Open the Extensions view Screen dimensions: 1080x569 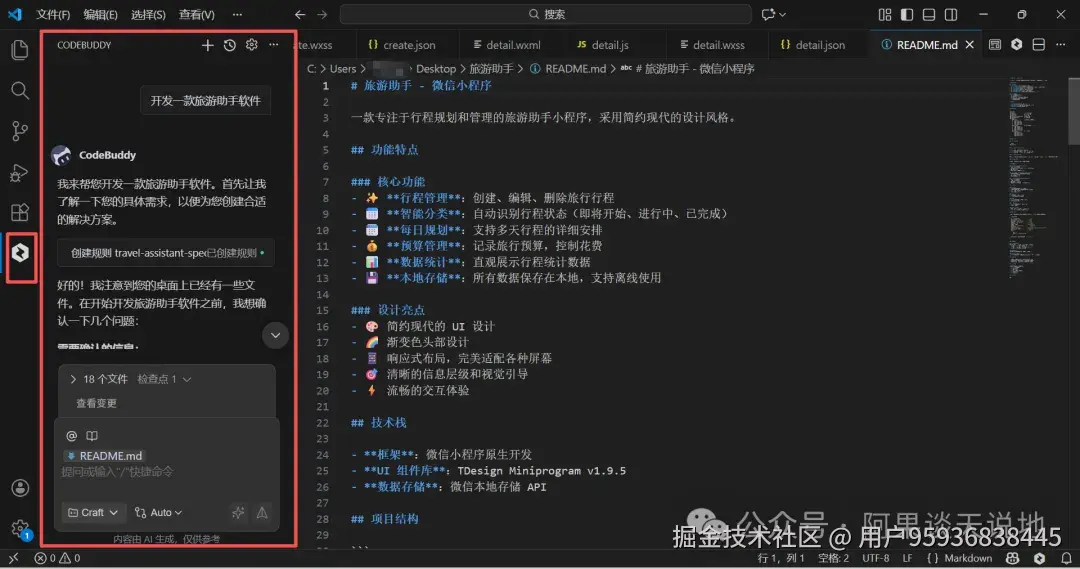tap(20, 212)
